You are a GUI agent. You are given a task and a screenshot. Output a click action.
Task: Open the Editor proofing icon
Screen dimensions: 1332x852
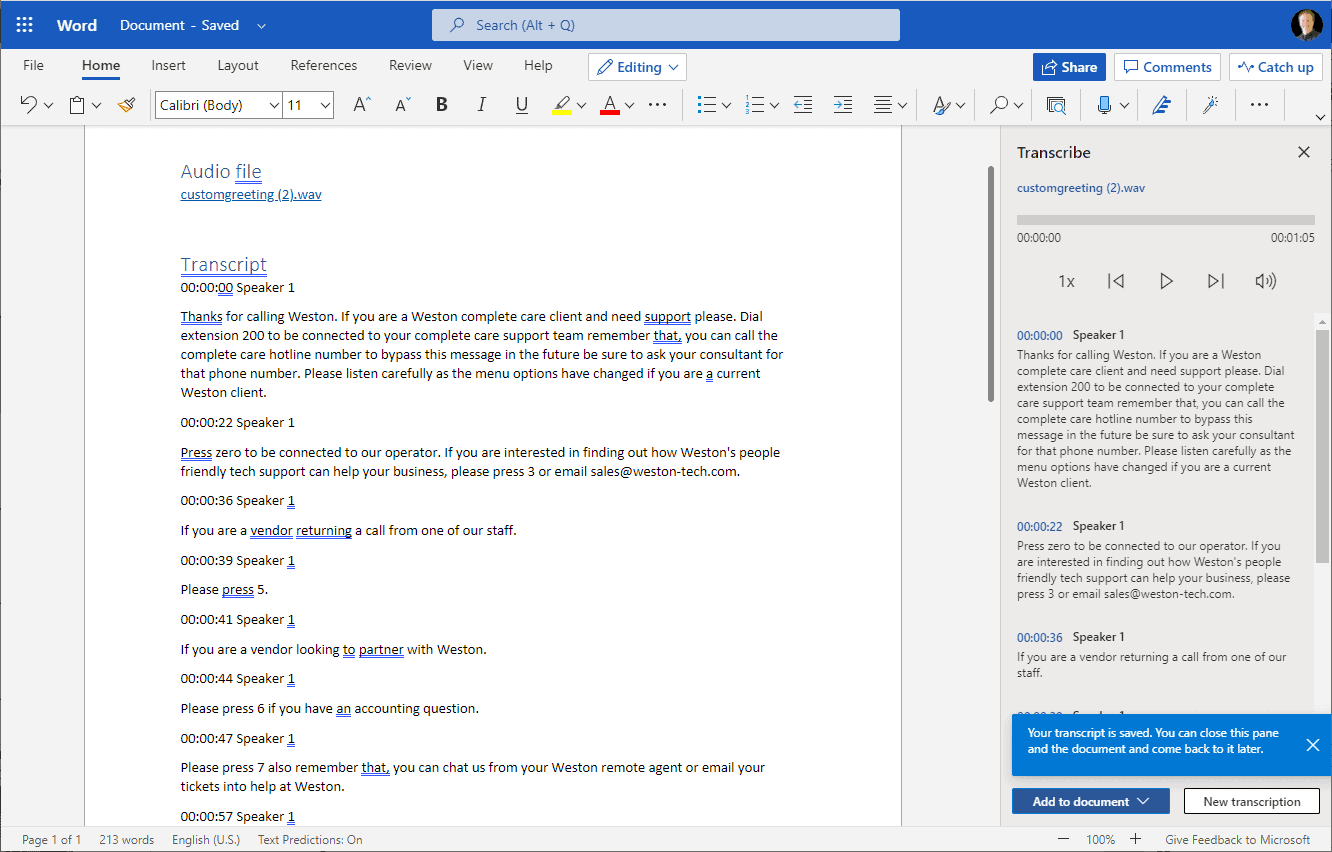pos(1161,104)
